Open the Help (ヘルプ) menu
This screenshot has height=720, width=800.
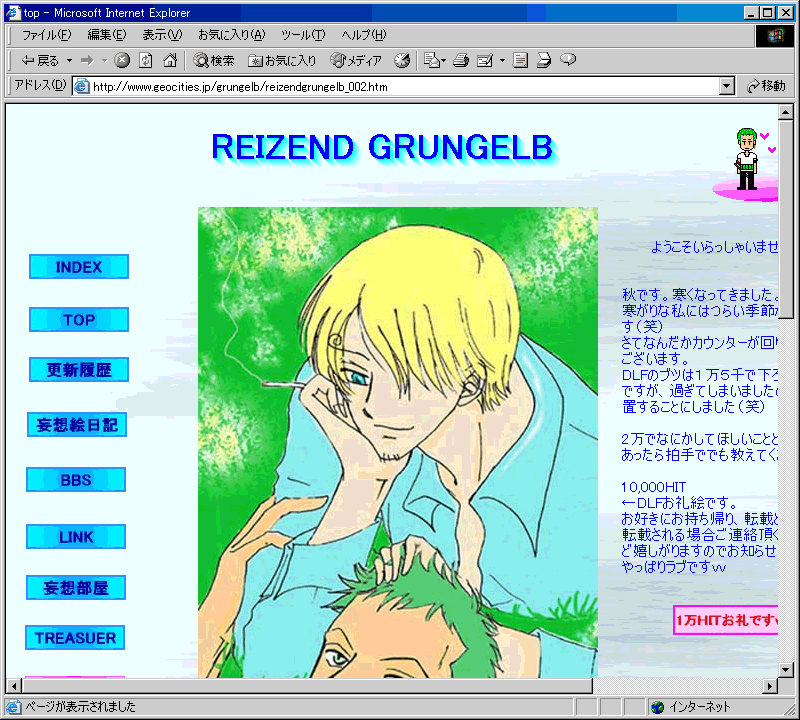click(364, 35)
